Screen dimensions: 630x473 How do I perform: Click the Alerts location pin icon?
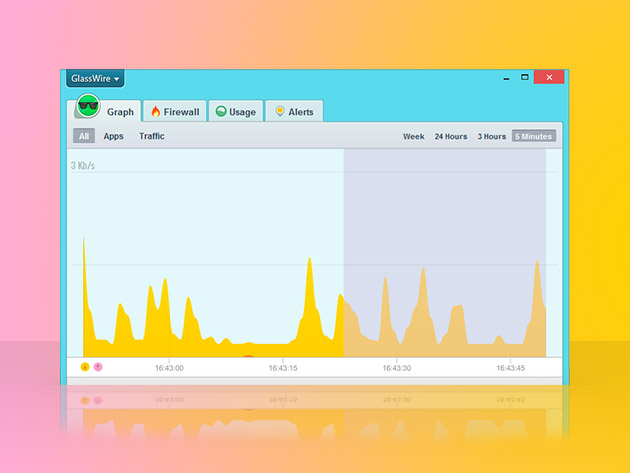click(280, 112)
